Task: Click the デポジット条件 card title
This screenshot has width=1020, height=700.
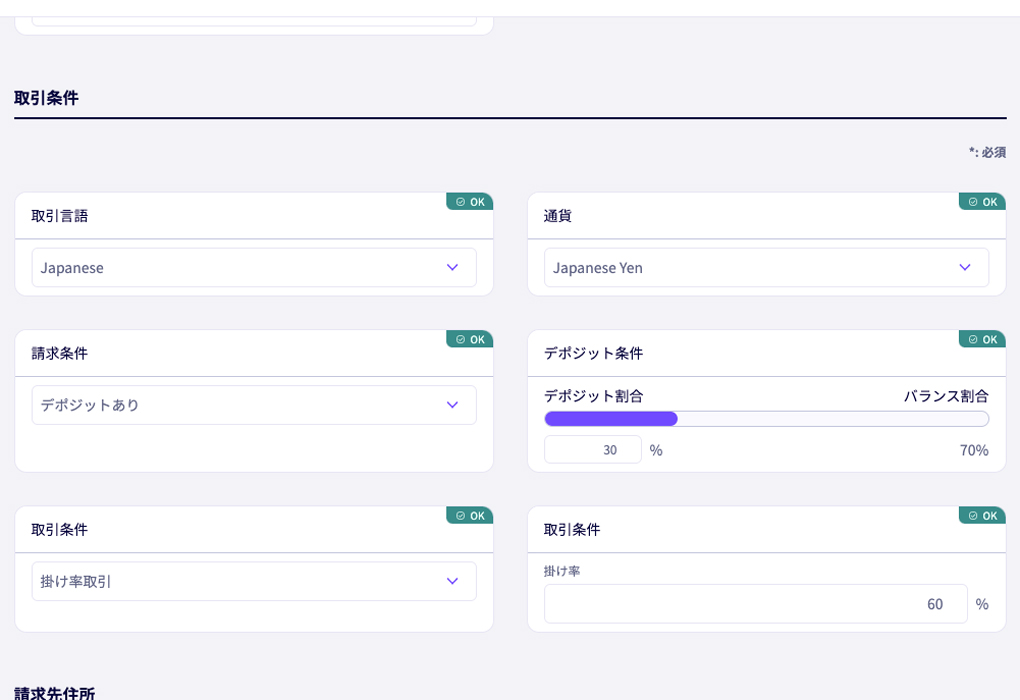Action: pos(593,353)
